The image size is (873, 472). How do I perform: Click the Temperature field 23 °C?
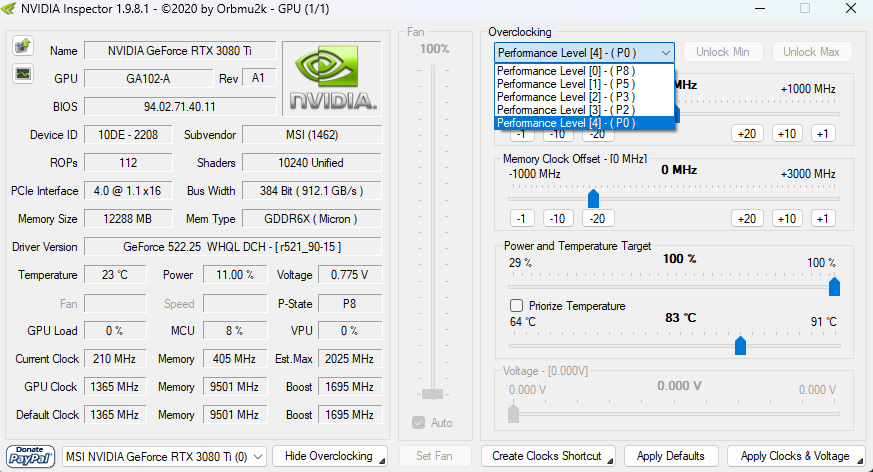click(x=115, y=275)
